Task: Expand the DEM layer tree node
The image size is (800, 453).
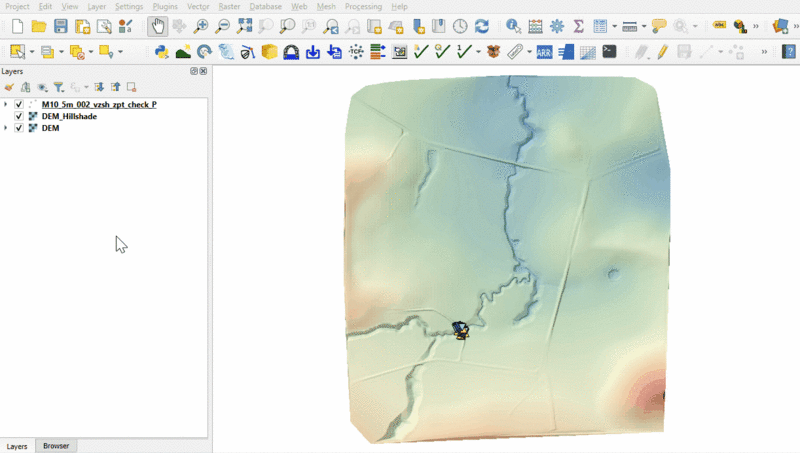Action: tap(6, 128)
